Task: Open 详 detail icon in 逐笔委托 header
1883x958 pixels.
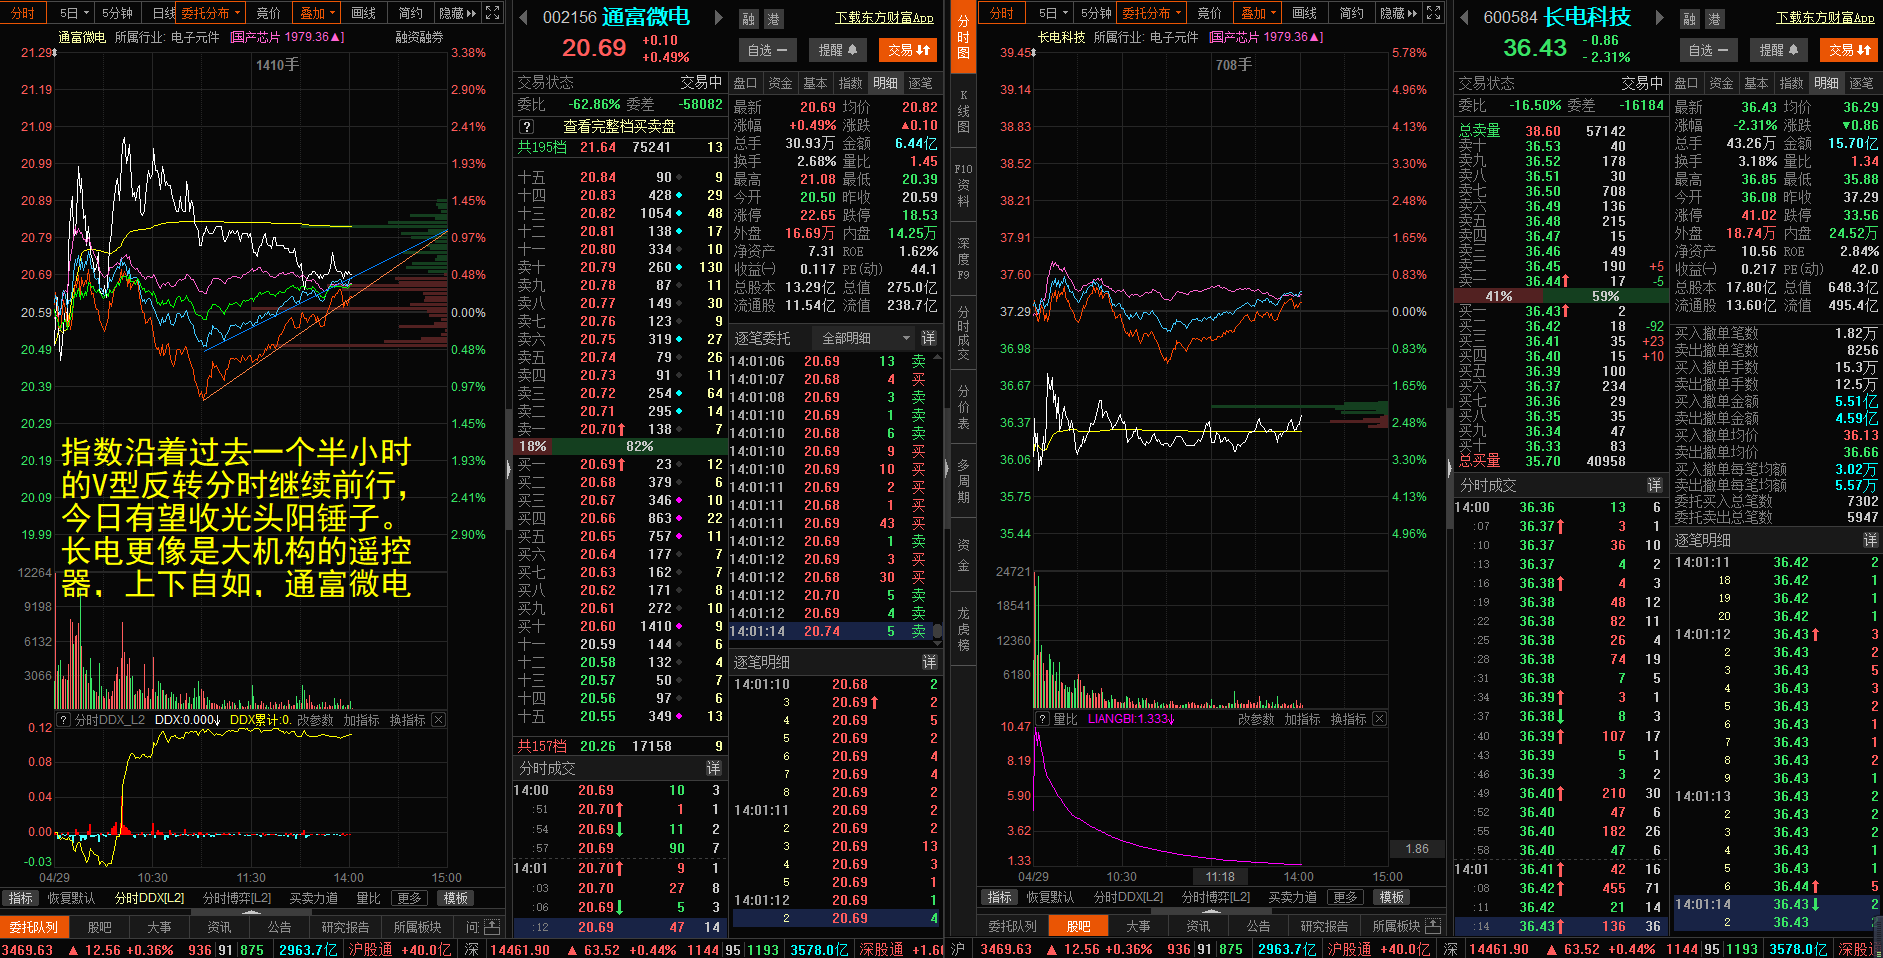Action: (928, 338)
